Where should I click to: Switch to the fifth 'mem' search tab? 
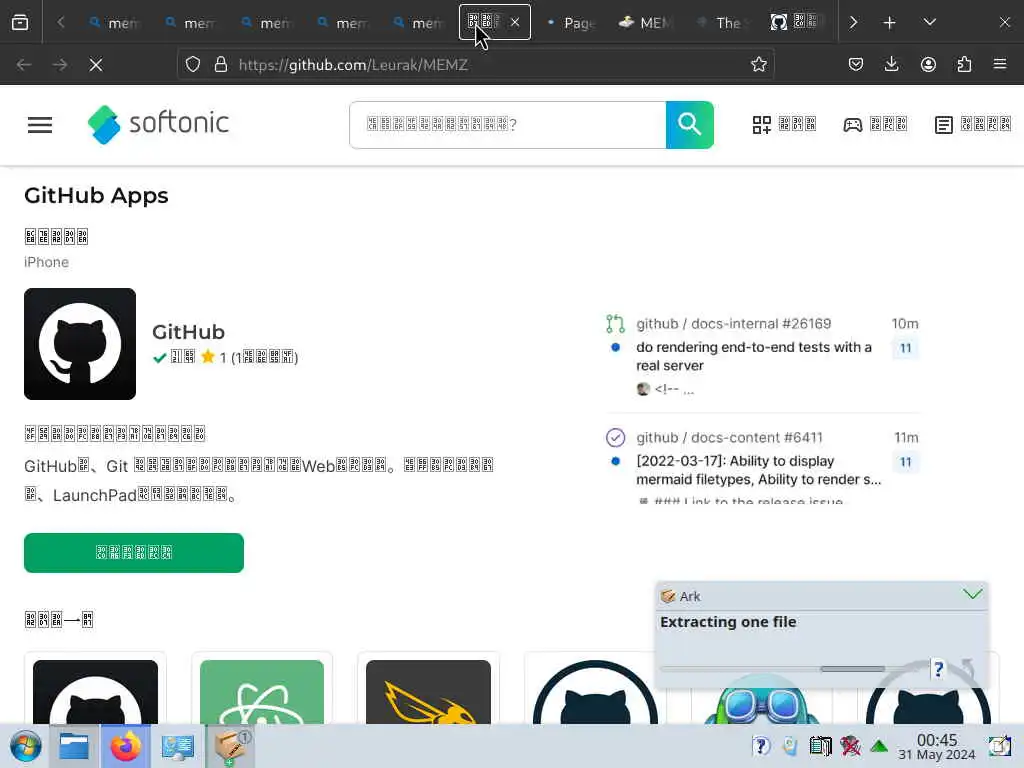(419, 23)
